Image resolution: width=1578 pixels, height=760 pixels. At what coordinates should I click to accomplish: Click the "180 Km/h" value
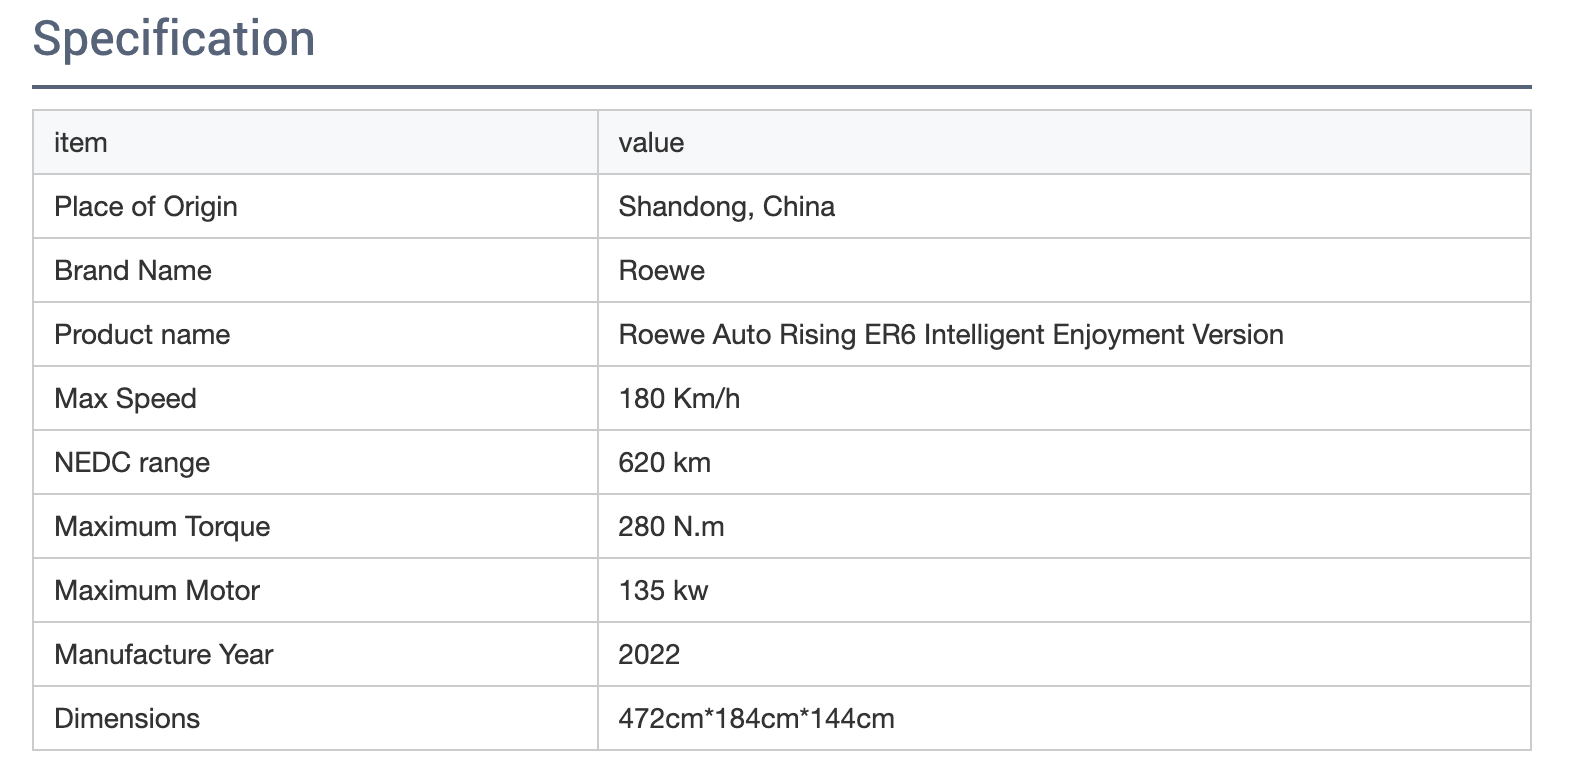[x=679, y=399]
